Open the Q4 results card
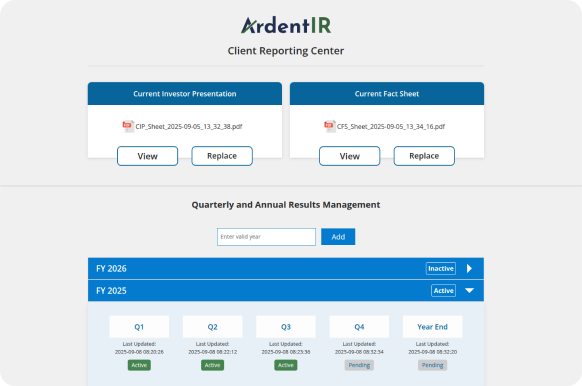The image size is (582, 386). 359,327
